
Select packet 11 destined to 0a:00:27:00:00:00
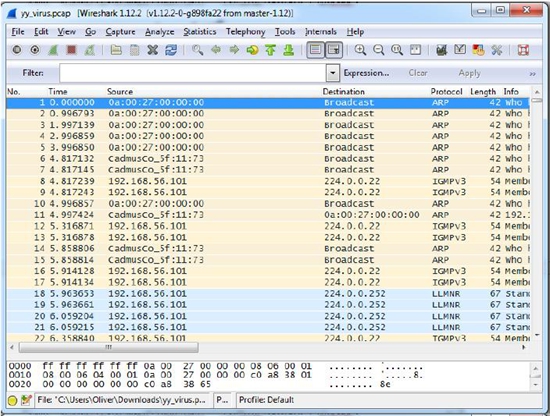pyautogui.click(x=268, y=215)
